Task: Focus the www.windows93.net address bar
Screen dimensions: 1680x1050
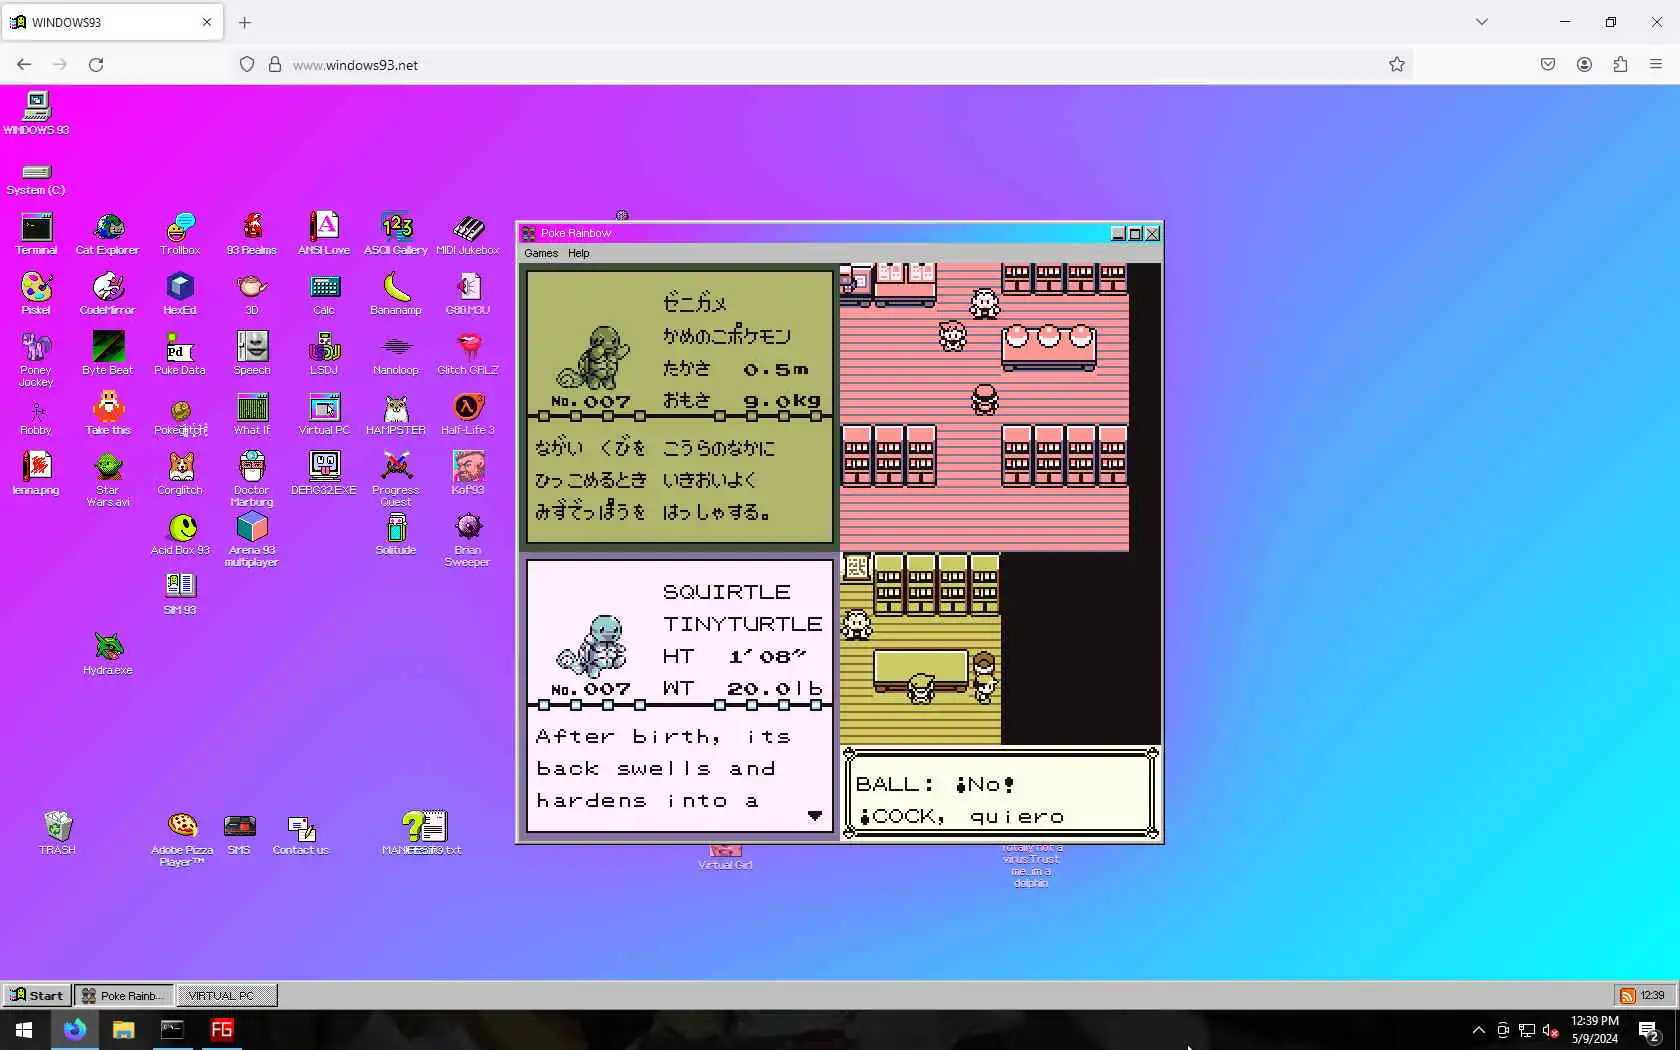Action: pyautogui.click(x=820, y=65)
